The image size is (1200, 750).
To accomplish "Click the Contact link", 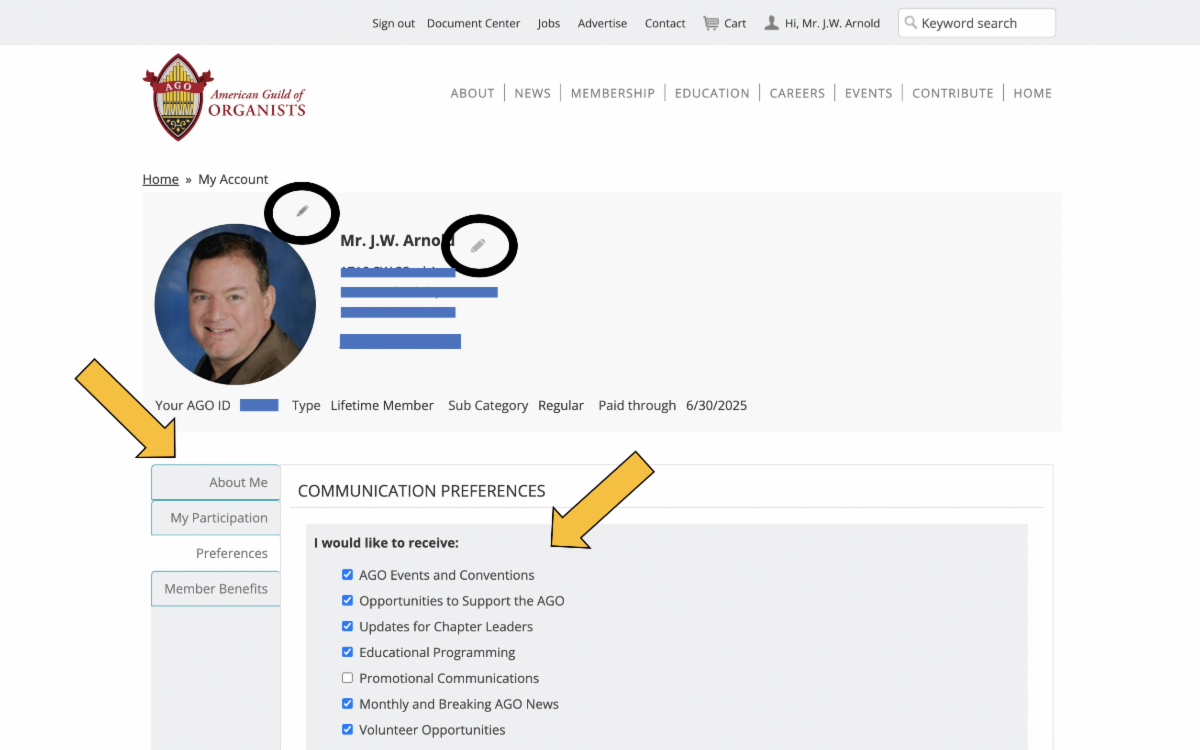I will tap(665, 23).
